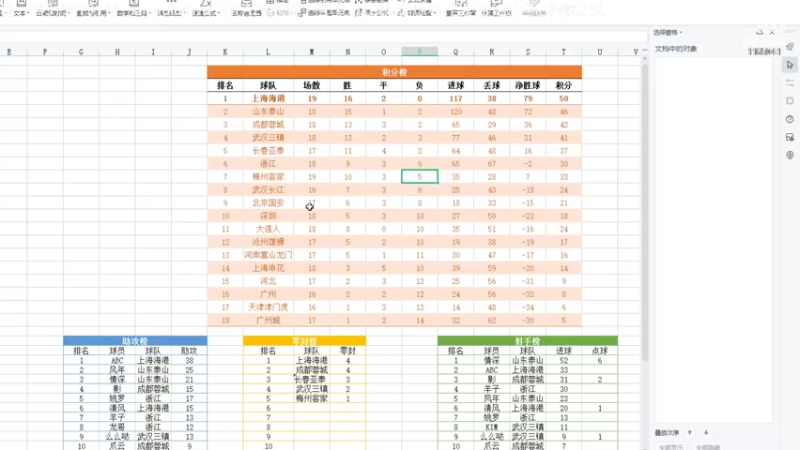Move object down in stacking order
Viewport: 800px width, 450px height.
click(x=706, y=433)
